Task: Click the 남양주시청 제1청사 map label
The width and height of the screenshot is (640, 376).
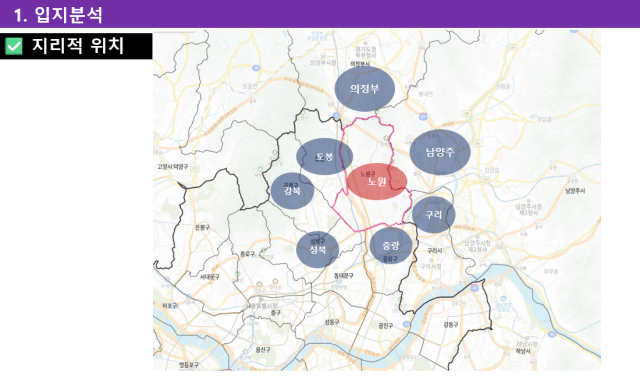Action: 529,210
